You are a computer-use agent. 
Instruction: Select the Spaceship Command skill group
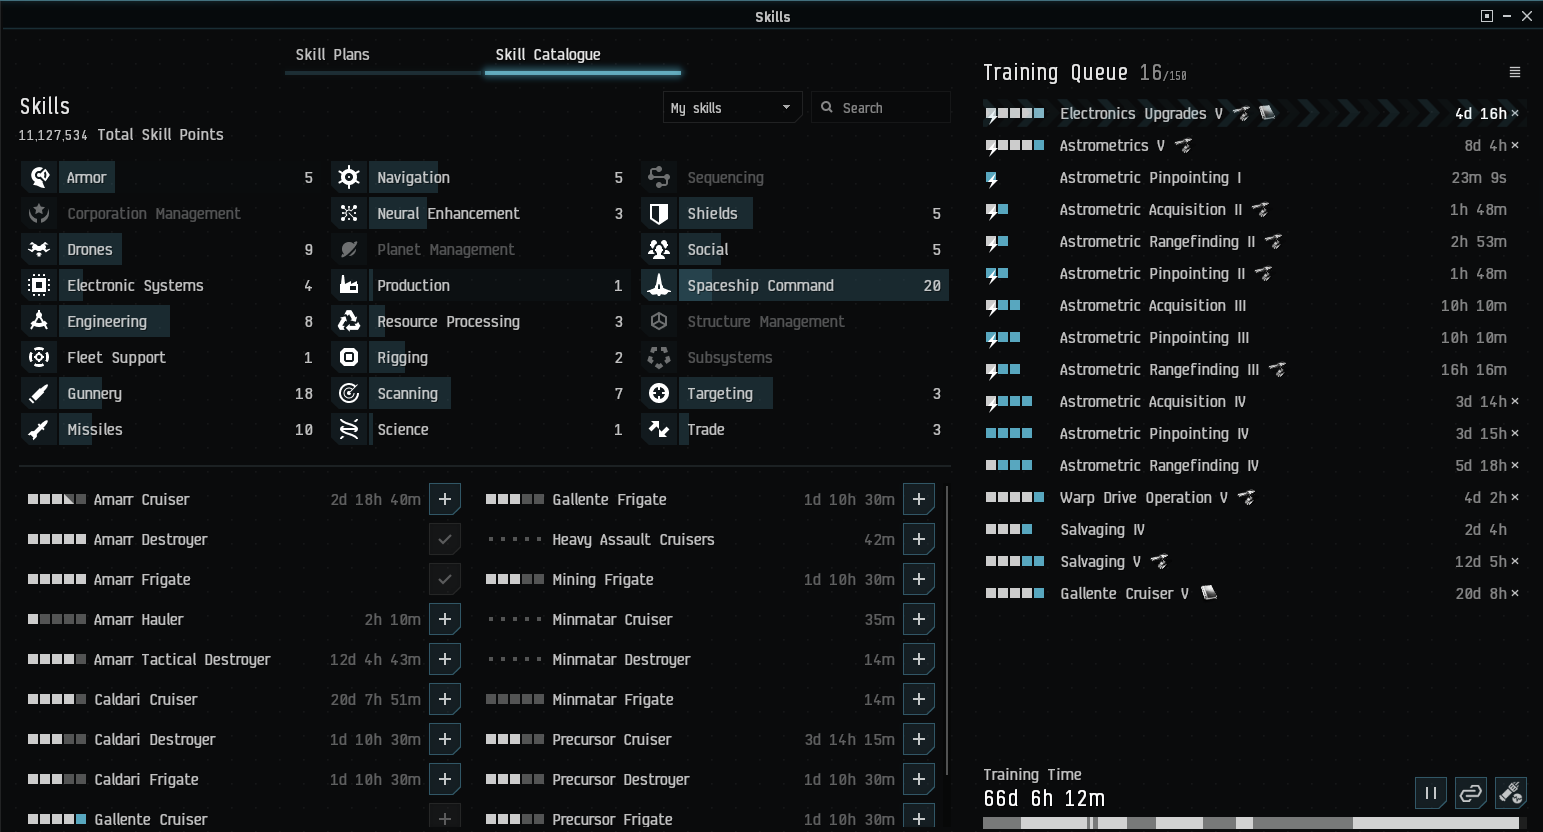(795, 285)
